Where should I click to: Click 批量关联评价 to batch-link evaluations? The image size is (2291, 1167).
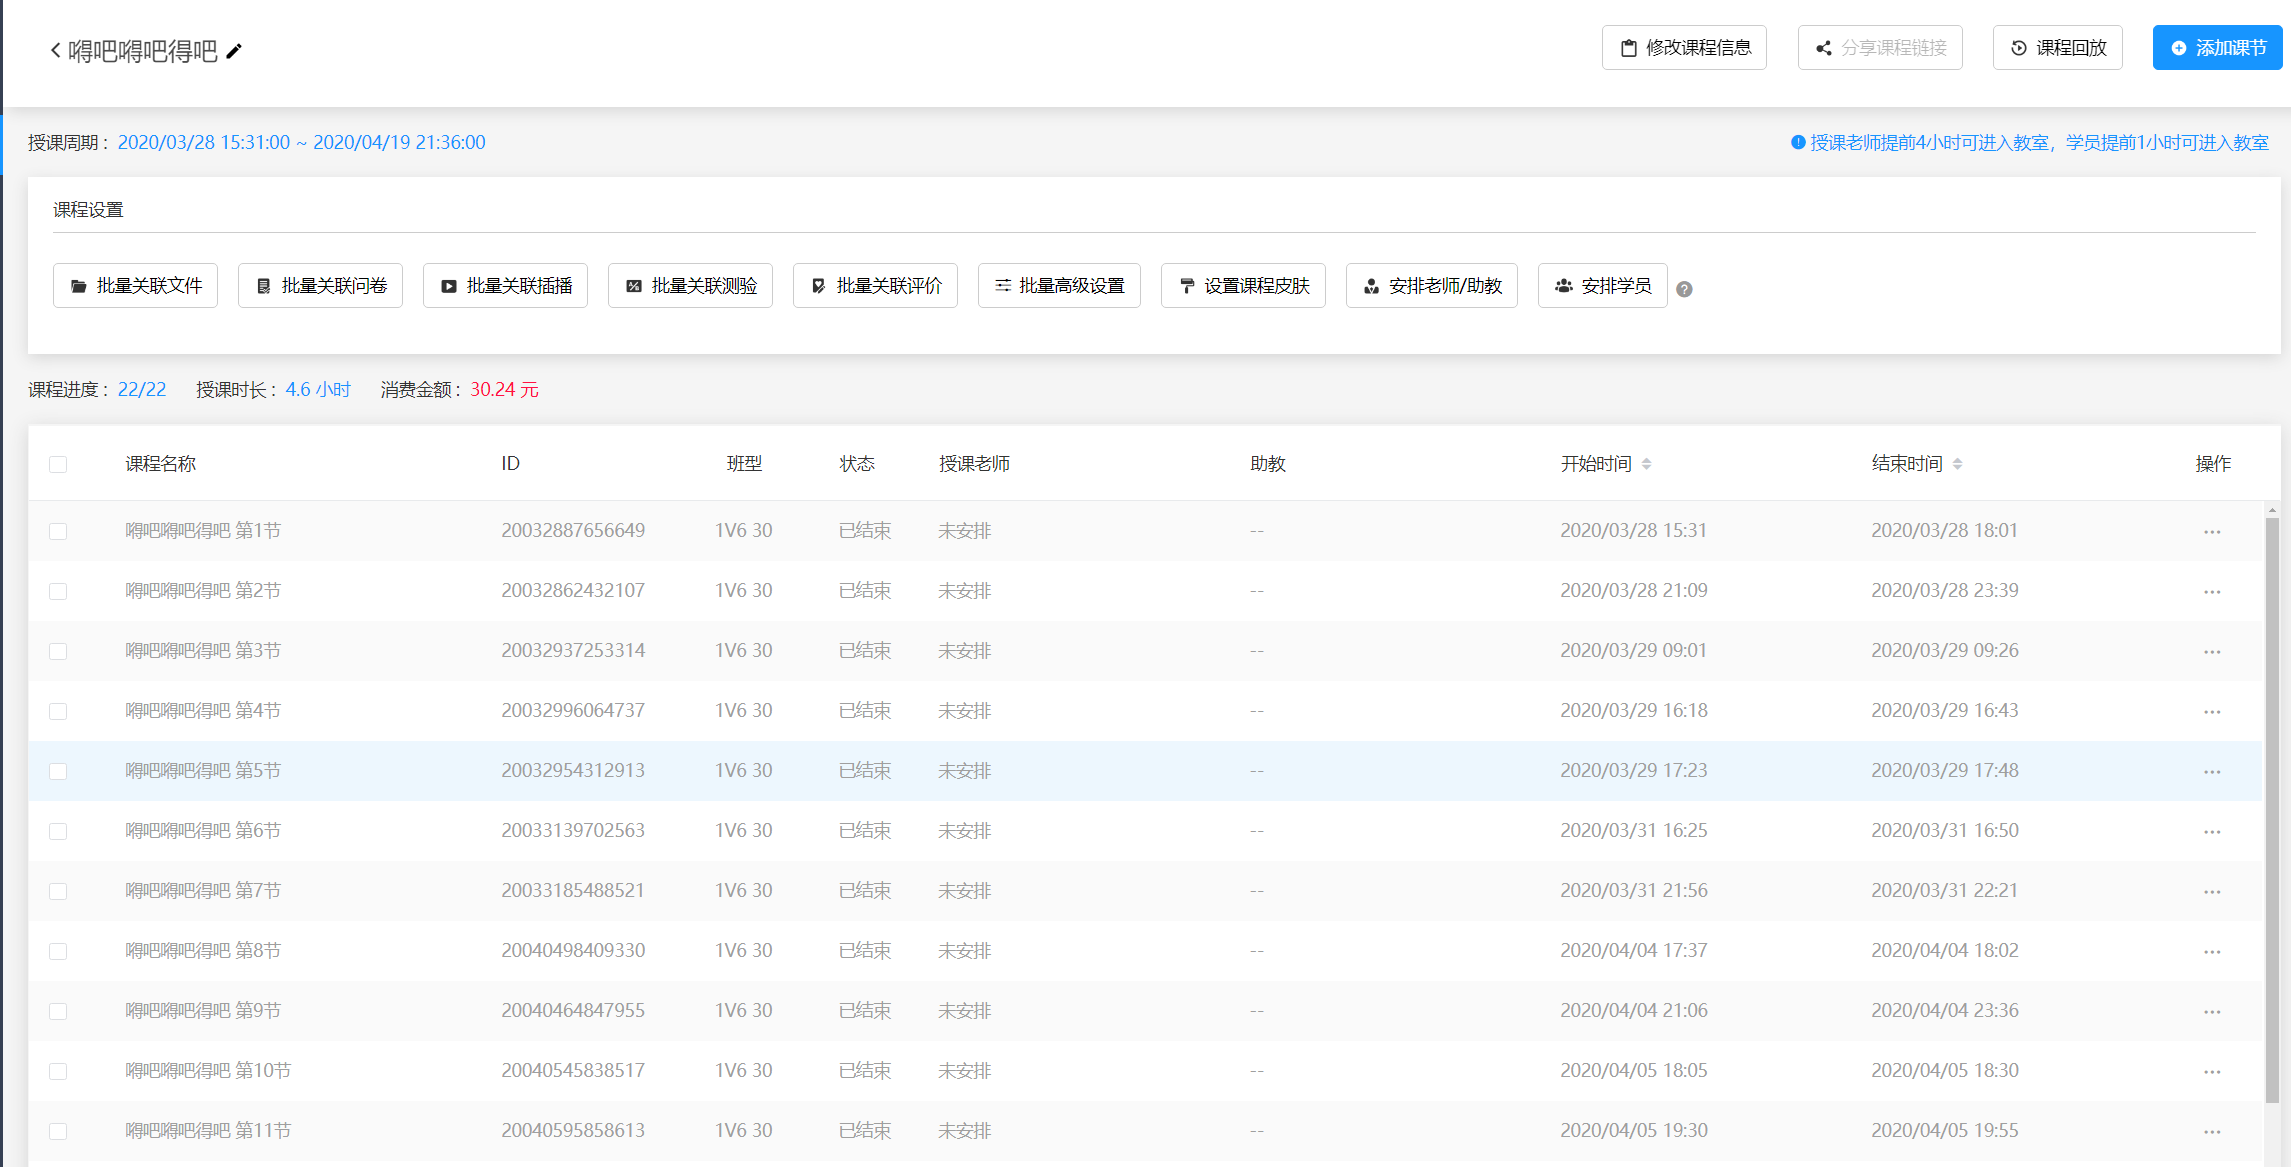[875, 286]
